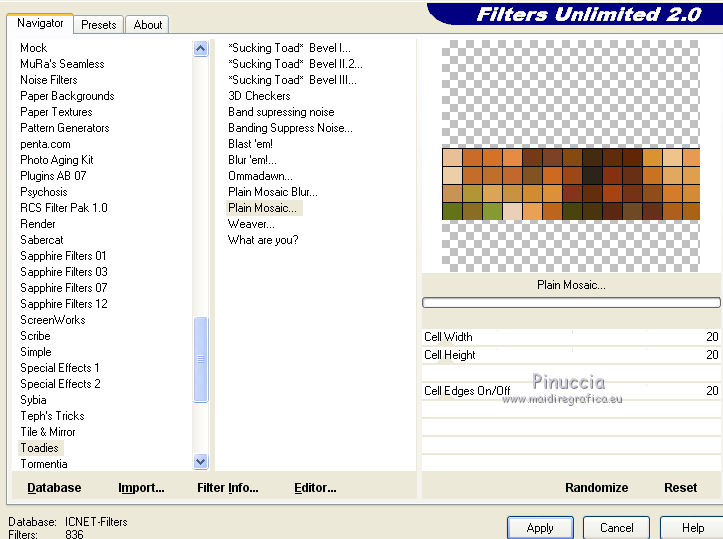Click the category list scroll down arrow
The width and height of the screenshot is (723, 539).
click(201, 461)
